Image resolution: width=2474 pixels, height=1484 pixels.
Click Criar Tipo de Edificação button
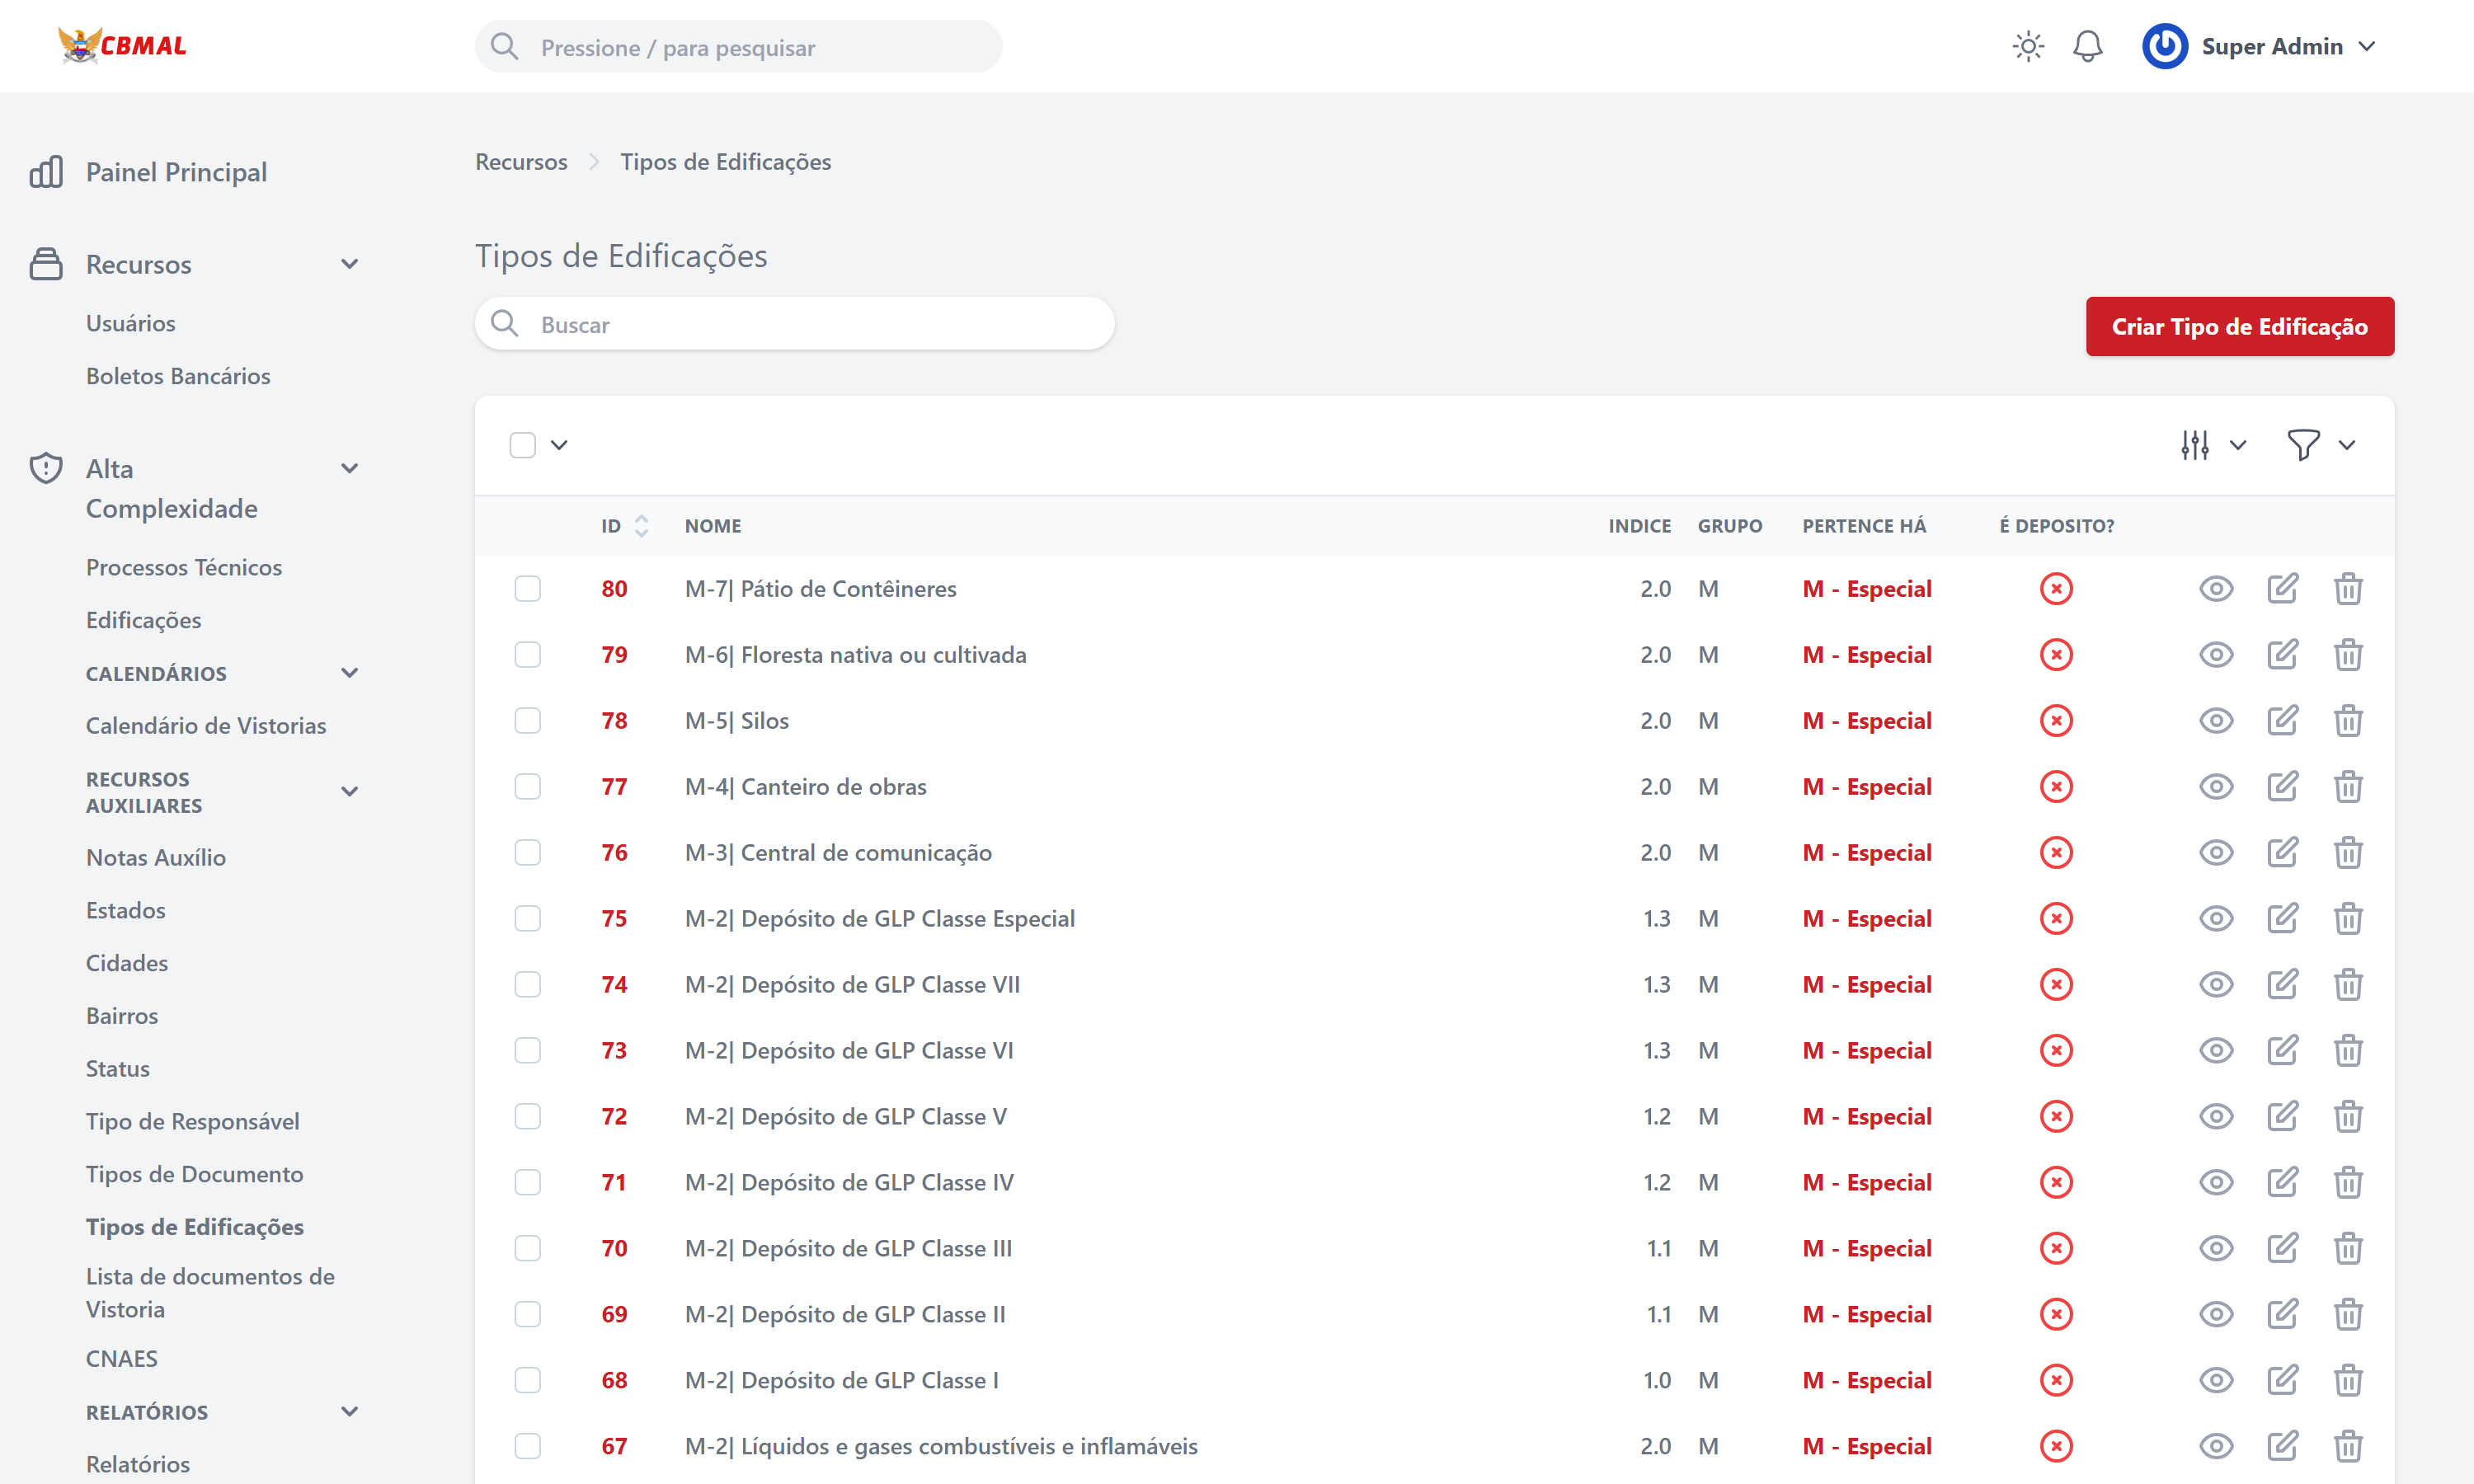[x=2238, y=327]
